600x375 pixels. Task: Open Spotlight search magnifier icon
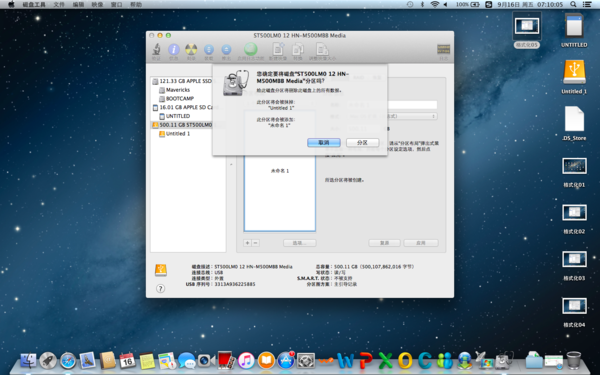(x=573, y=4)
